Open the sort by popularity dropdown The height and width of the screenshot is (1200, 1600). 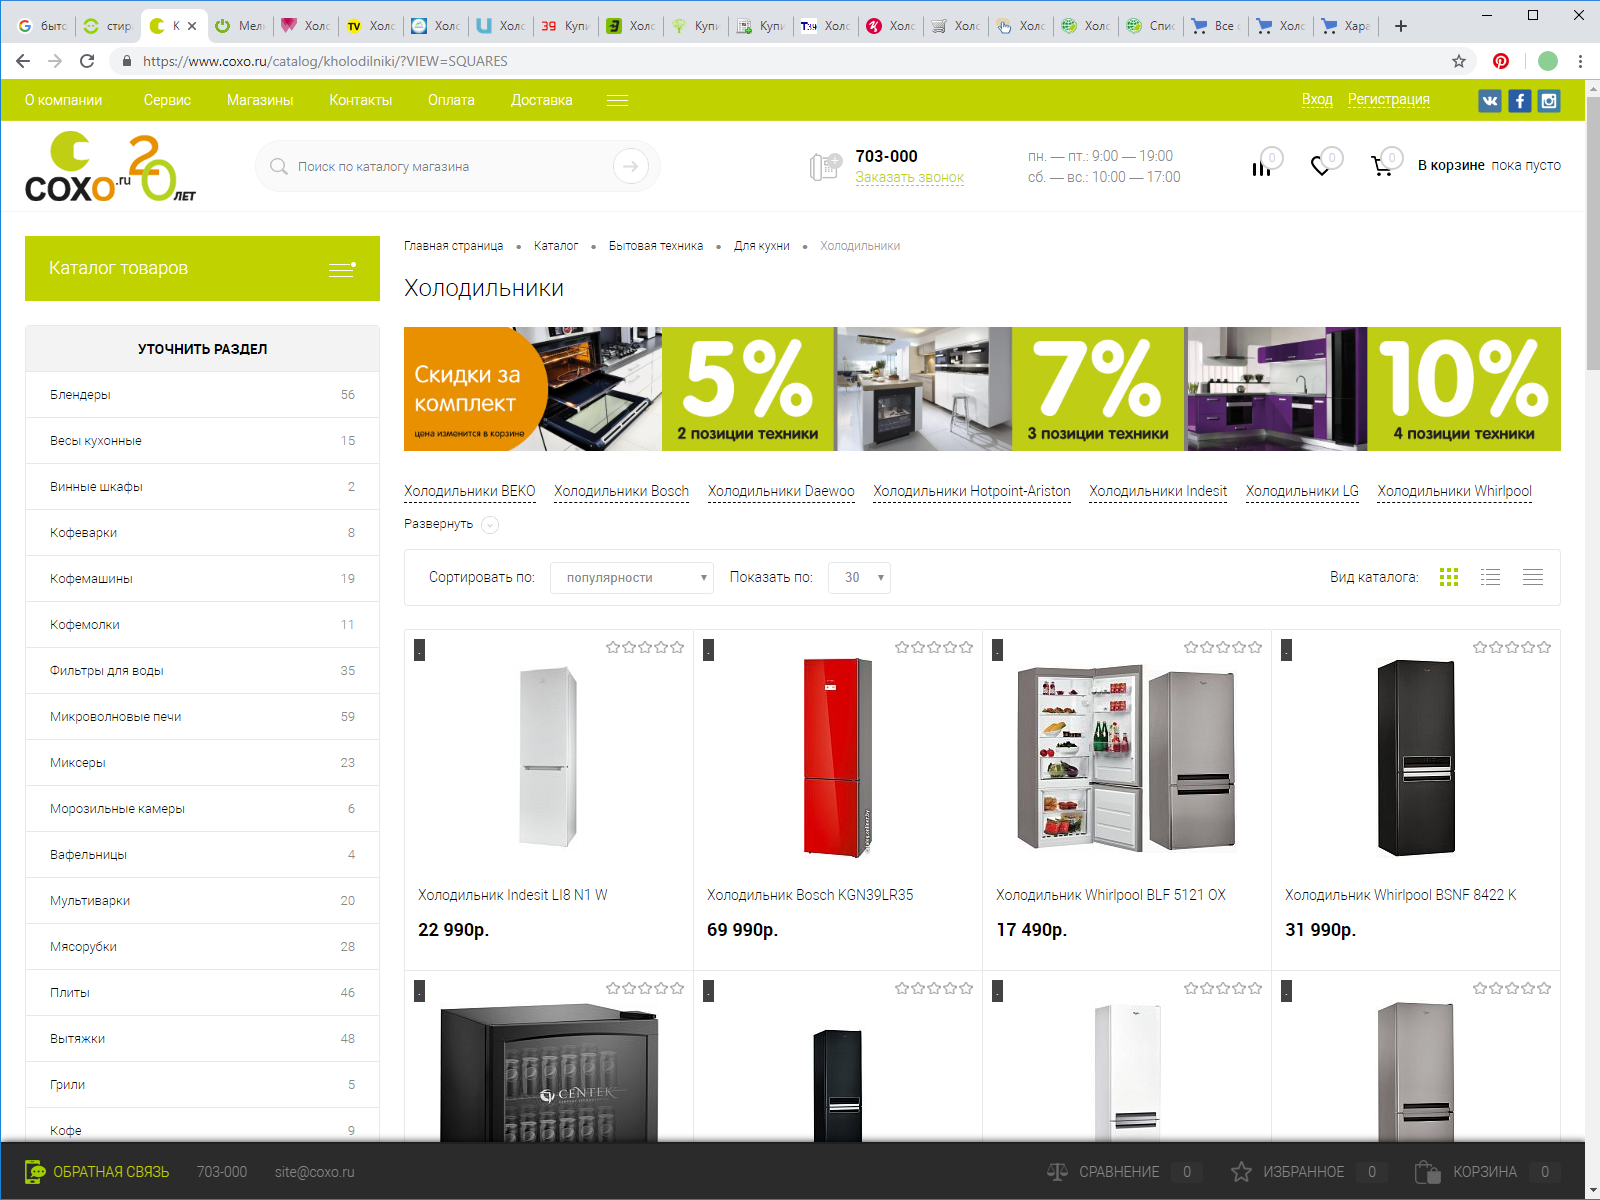pos(632,577)
